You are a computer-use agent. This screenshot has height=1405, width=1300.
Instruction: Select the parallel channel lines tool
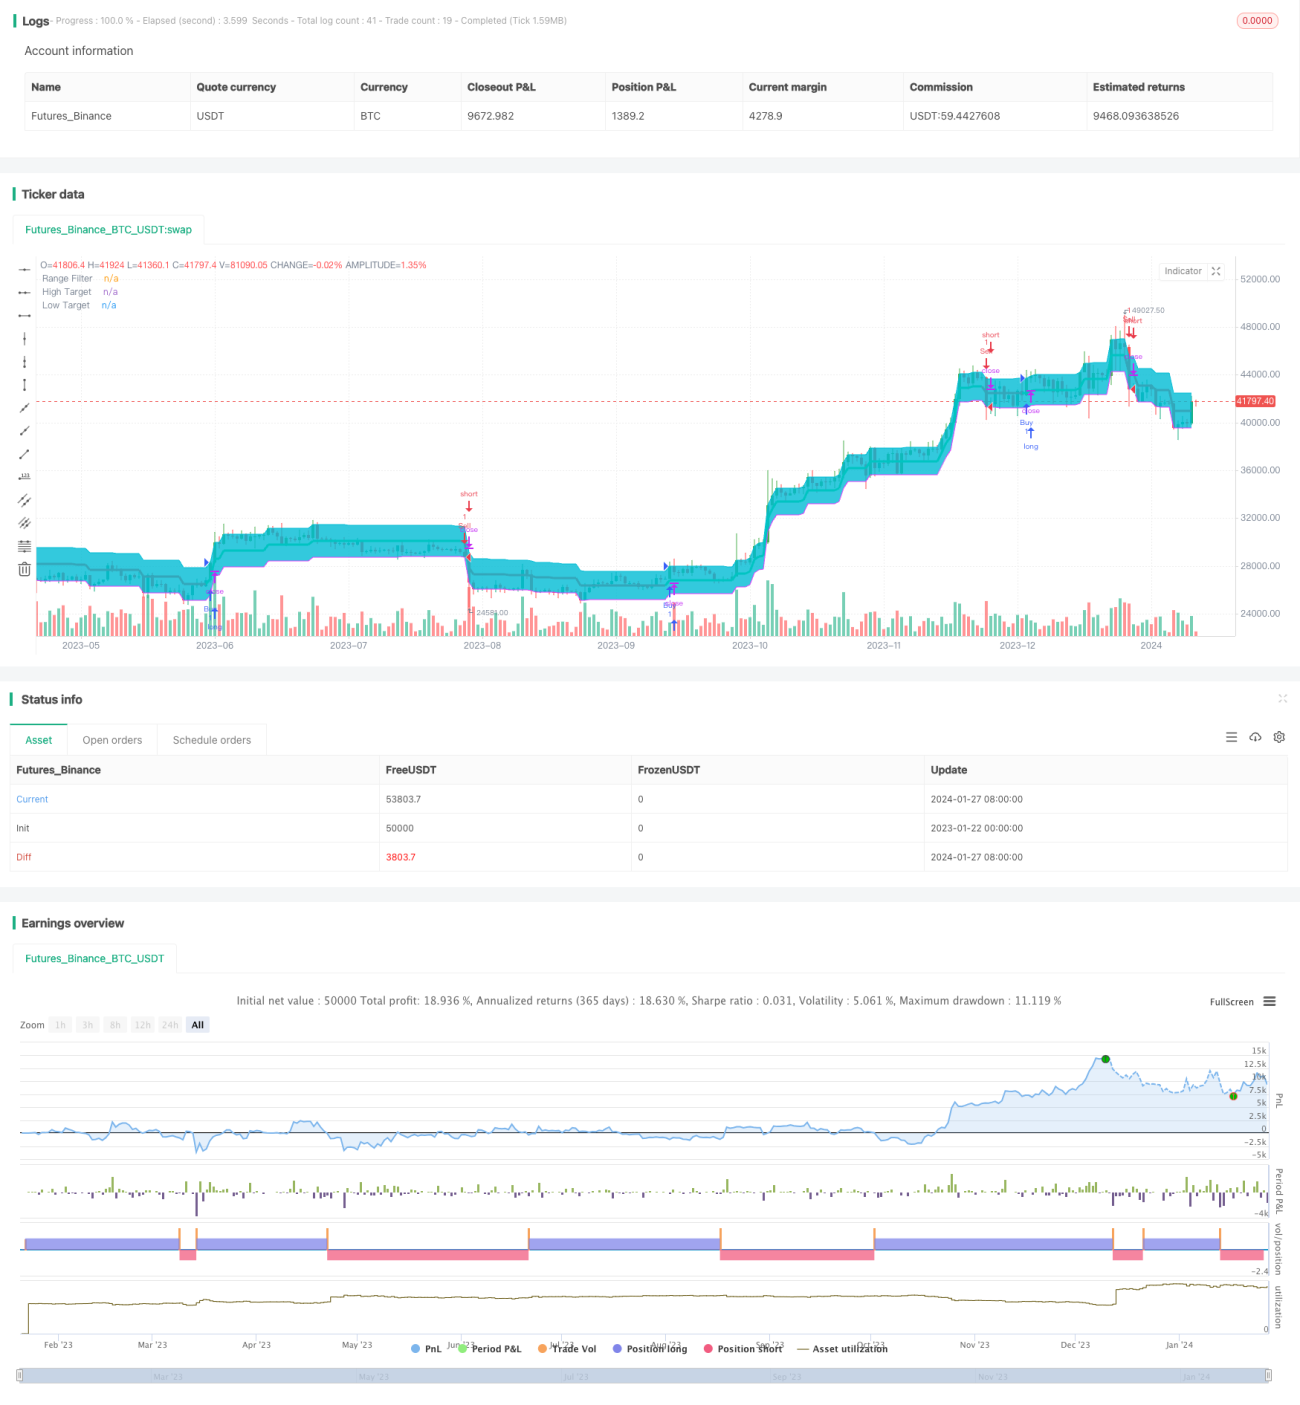24,500
